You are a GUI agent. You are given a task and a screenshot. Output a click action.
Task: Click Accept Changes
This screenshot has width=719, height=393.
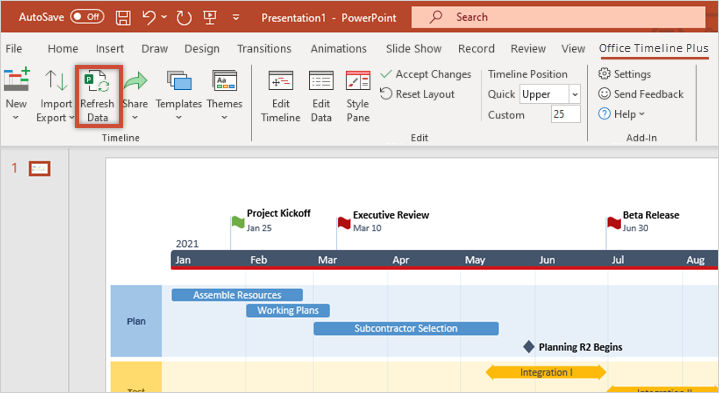pyautogui.click(x=426, y=74)
